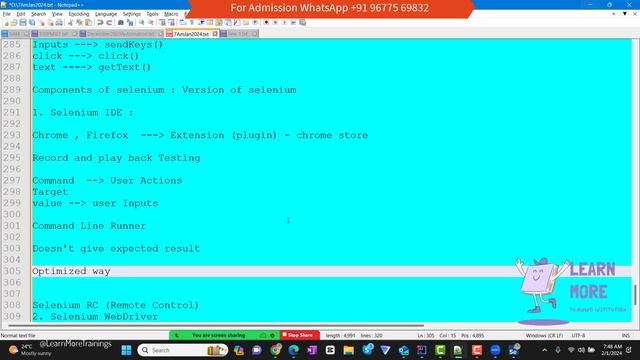This screenshot has width=640, height=360.
Task: Click the Paste toolbar icon
Action: [x=89, y=22]
